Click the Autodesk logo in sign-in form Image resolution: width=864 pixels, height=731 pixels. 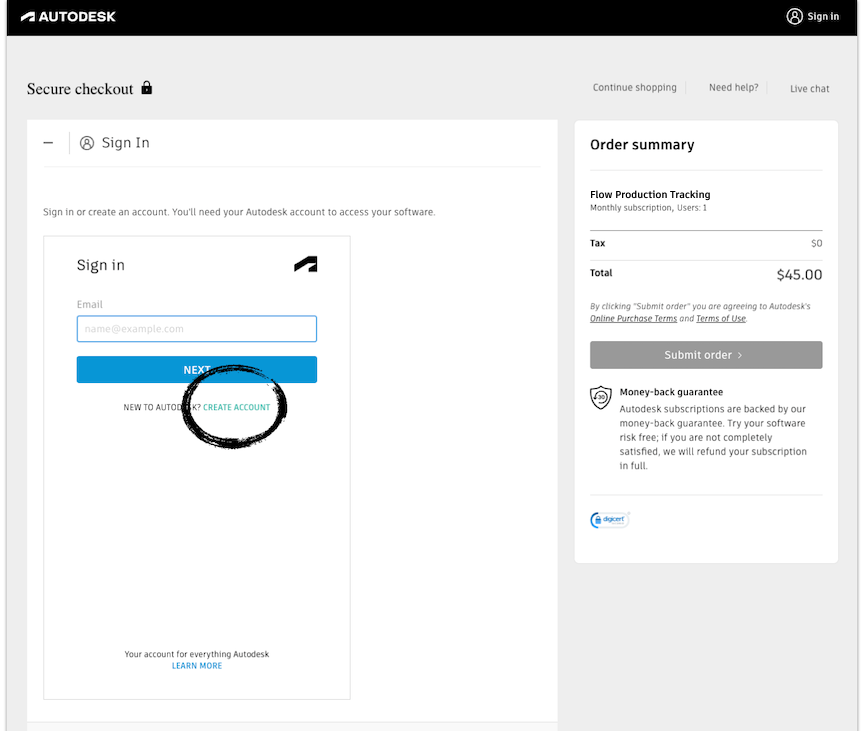click(x=306, y=264)
